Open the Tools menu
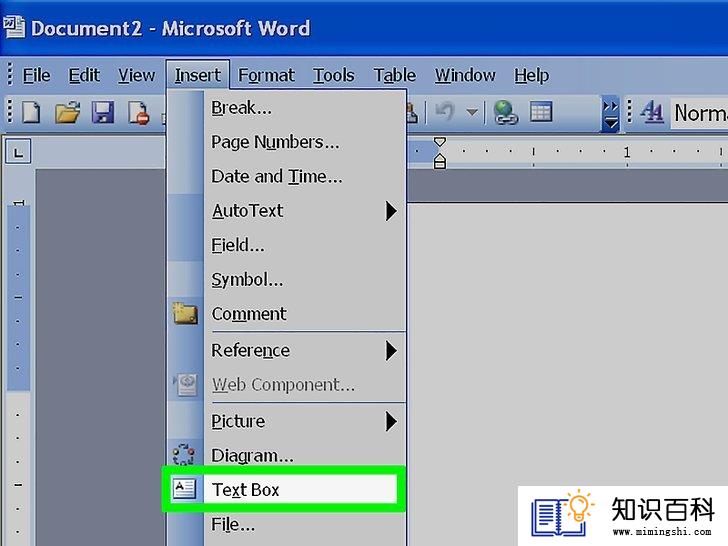 pos(333,75)
